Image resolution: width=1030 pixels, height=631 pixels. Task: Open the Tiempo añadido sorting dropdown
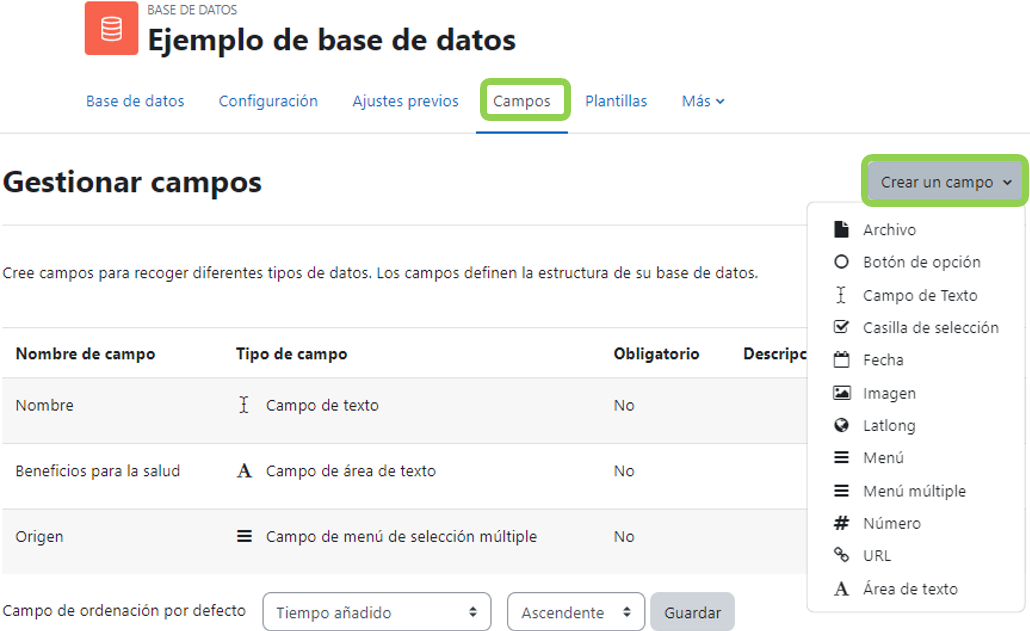(x=376, y=611)
